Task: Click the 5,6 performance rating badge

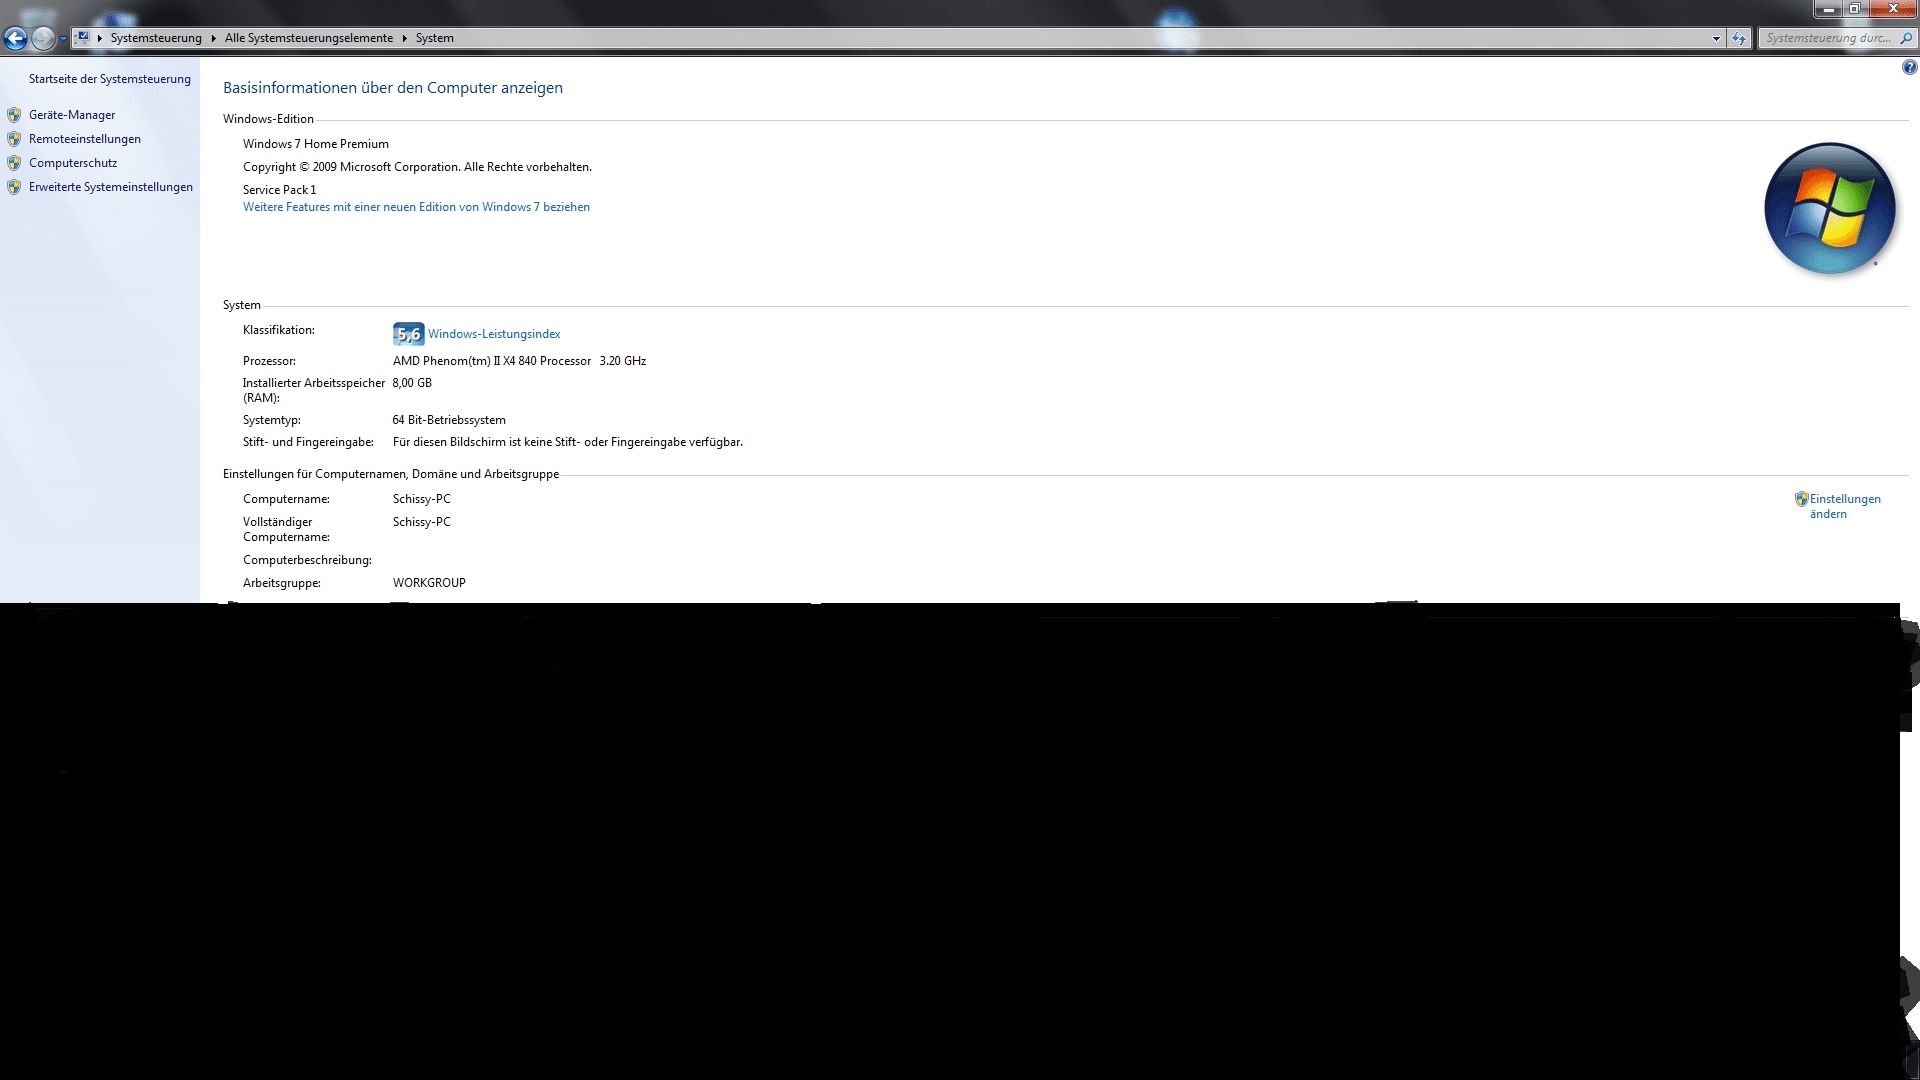Action: click(408, 334)
